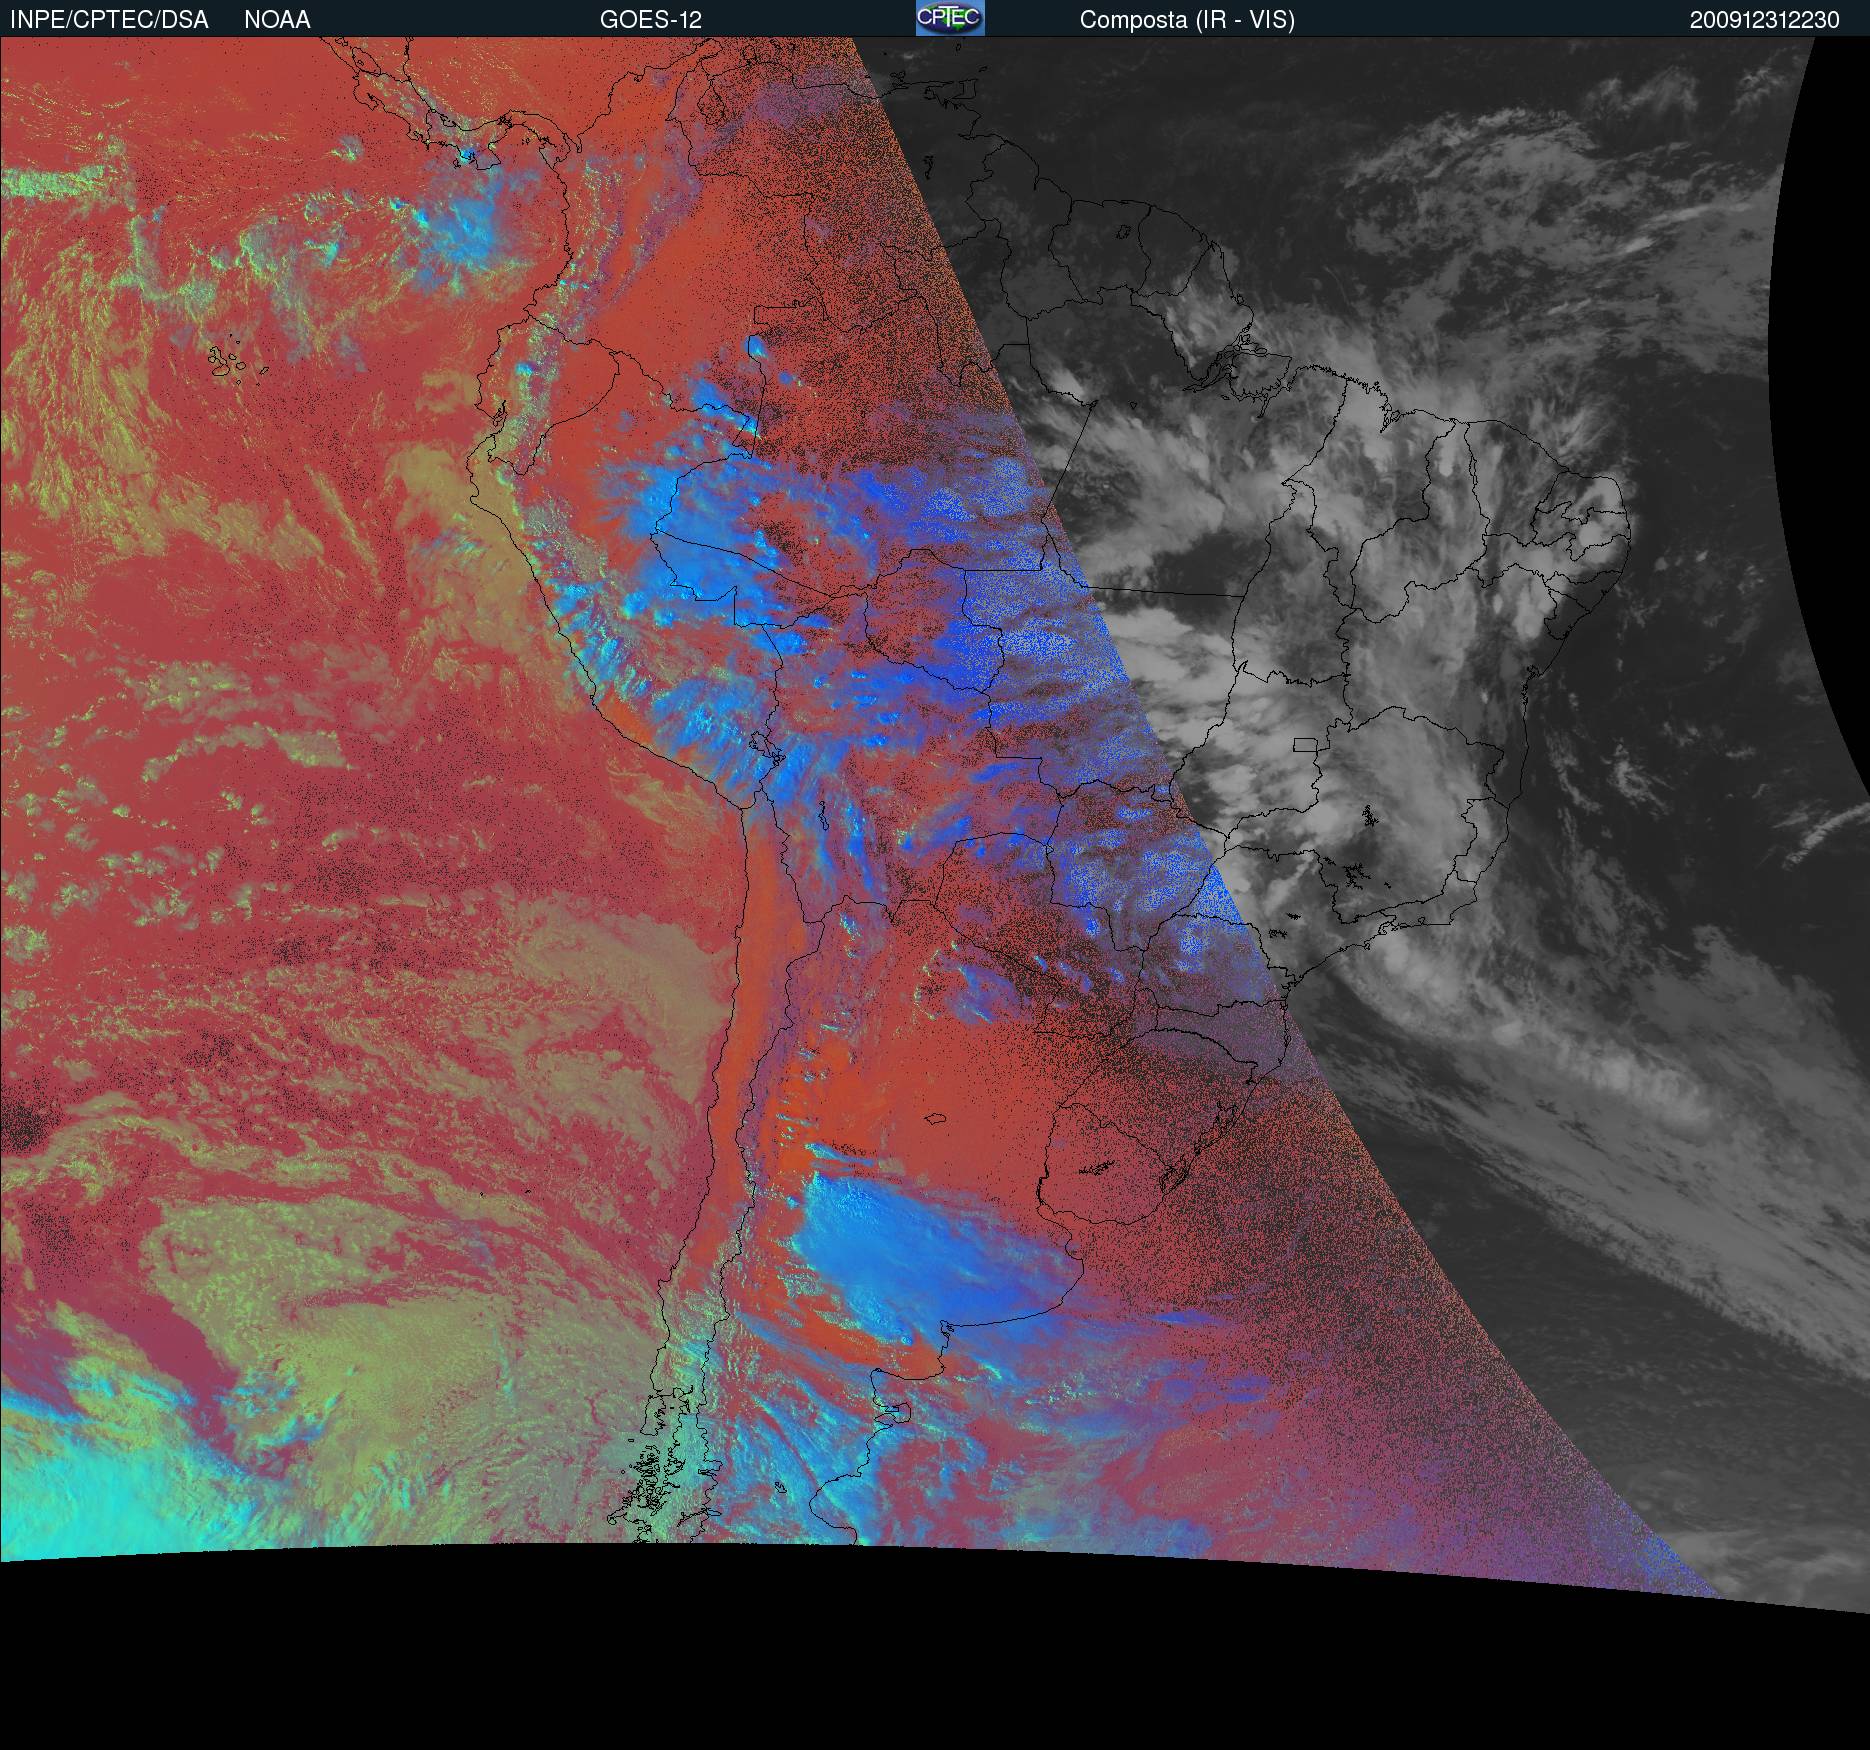Screen dimensions: 1870x1750
Task: Click the CPTEC logo in the header
Action: tap(950, 18)
